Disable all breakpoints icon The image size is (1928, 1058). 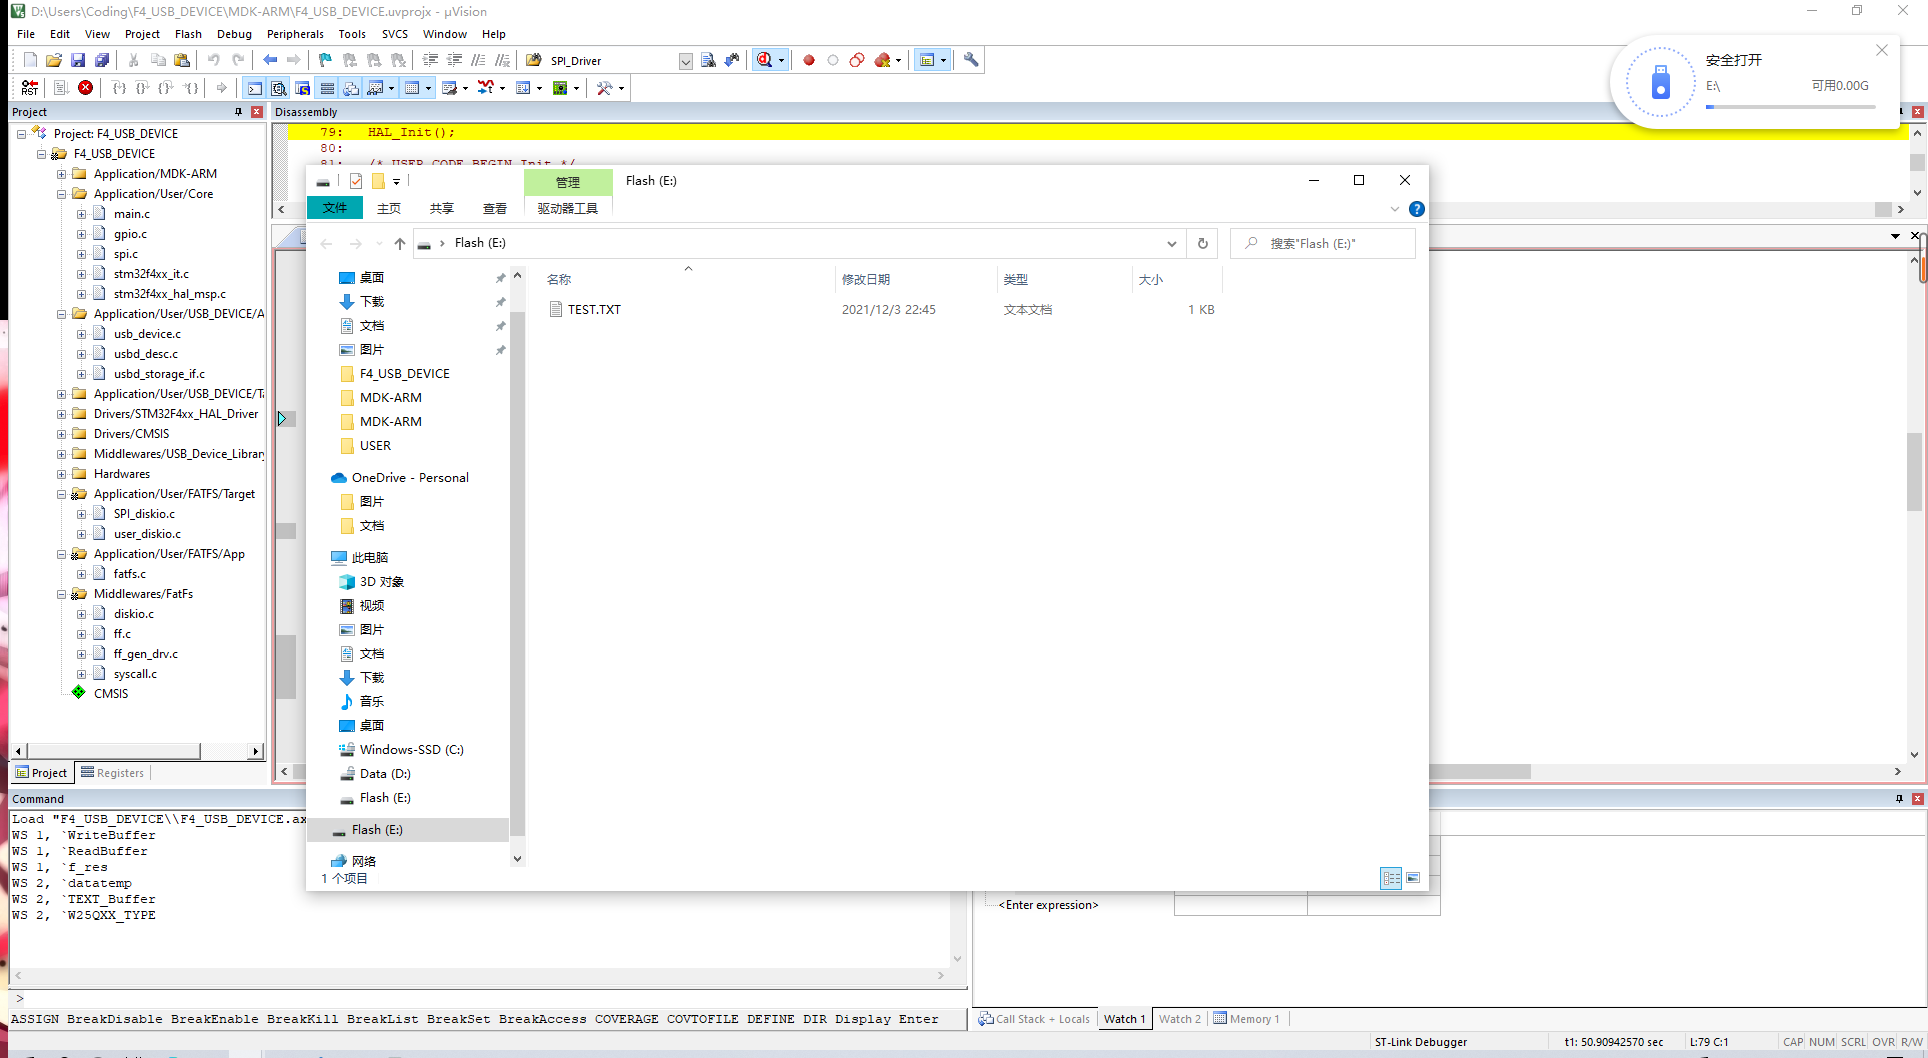(857, 60)
